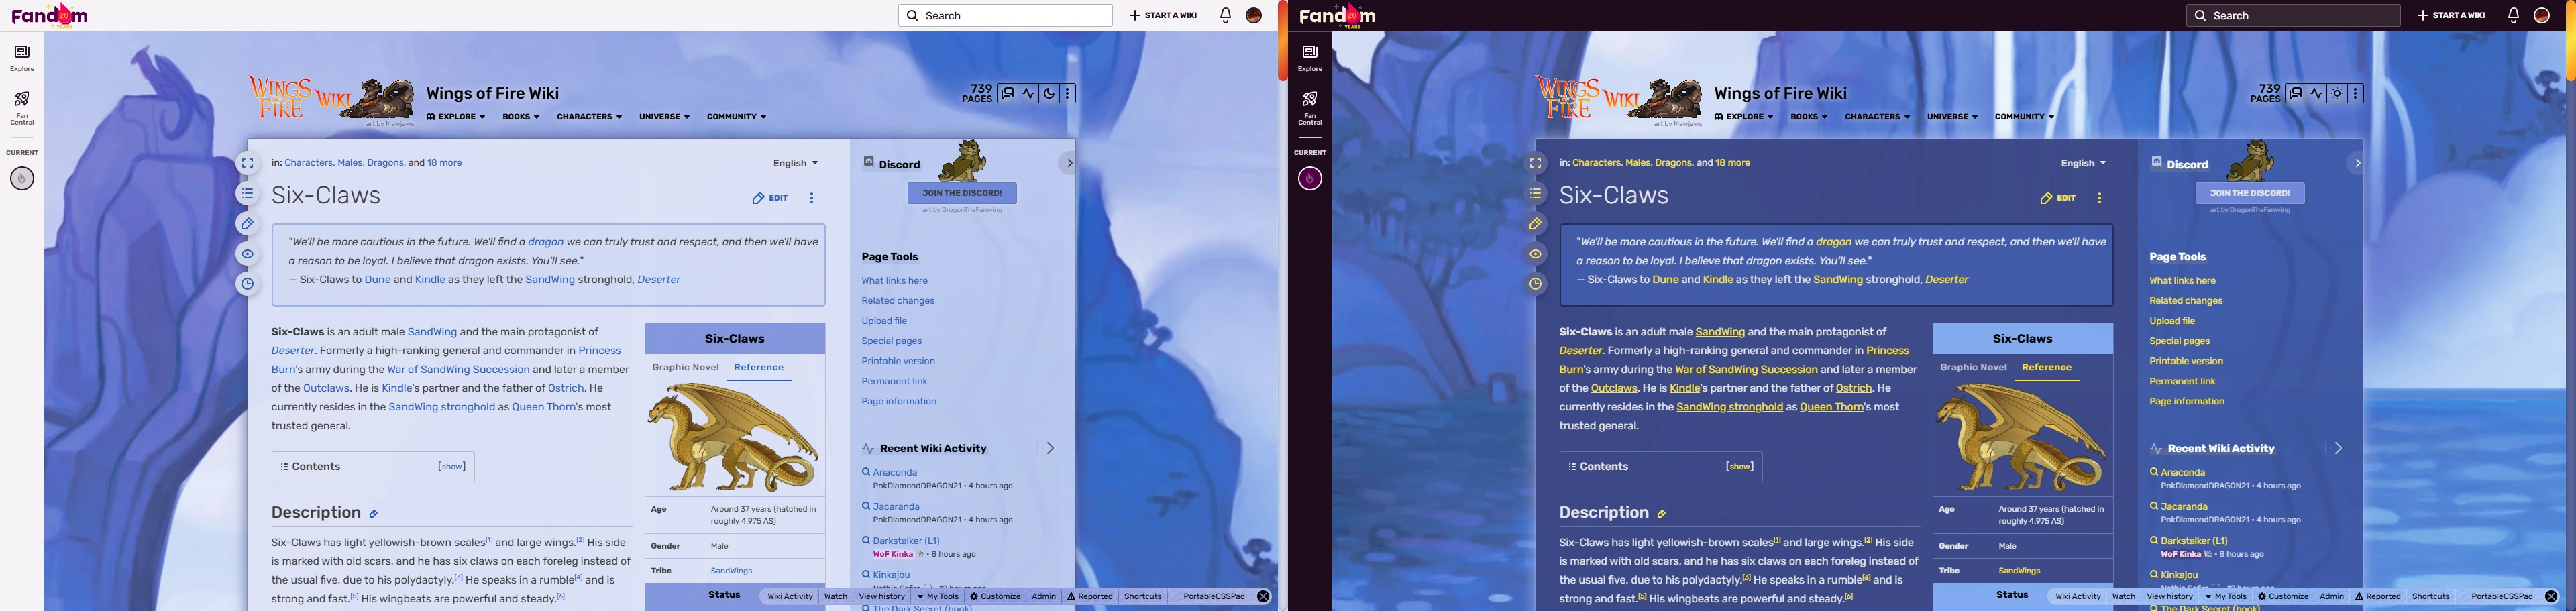Select the Reference infobox tab, dark window
Viewport: 2576px width, 611px height.
pyautogui.click(x=2047, y=367)
